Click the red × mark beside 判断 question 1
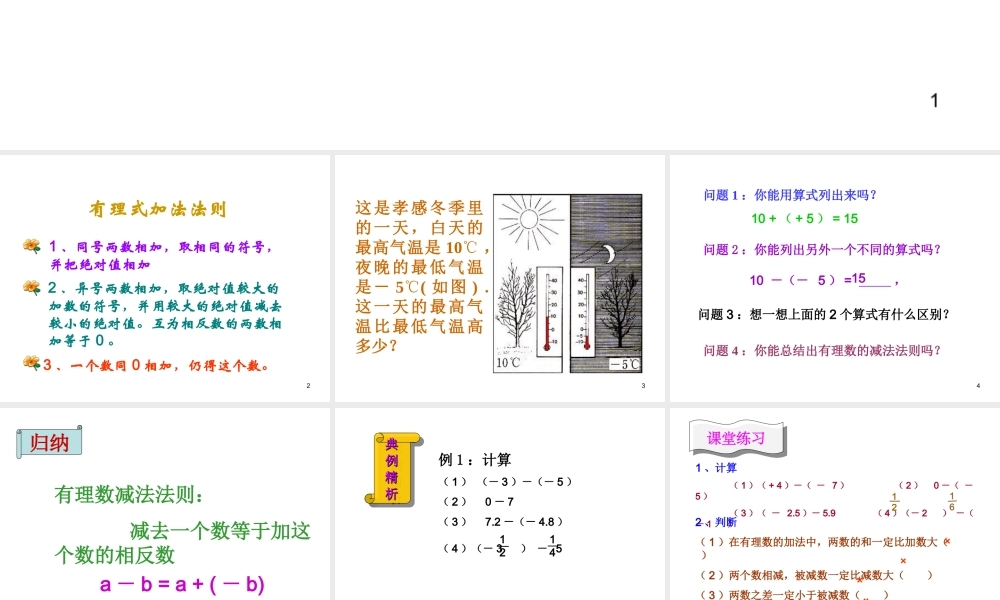Viewport: 1000px width, 600px height. [x=947, y=541]
